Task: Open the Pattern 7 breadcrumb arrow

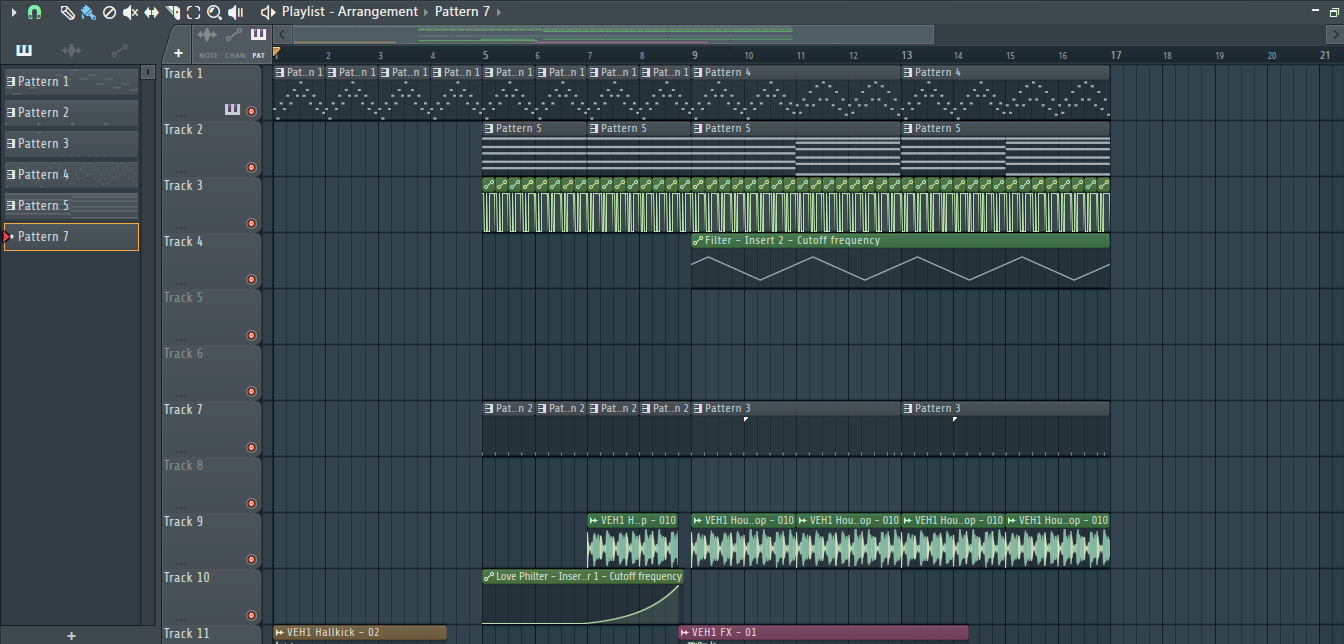Action: coord(498,12)
